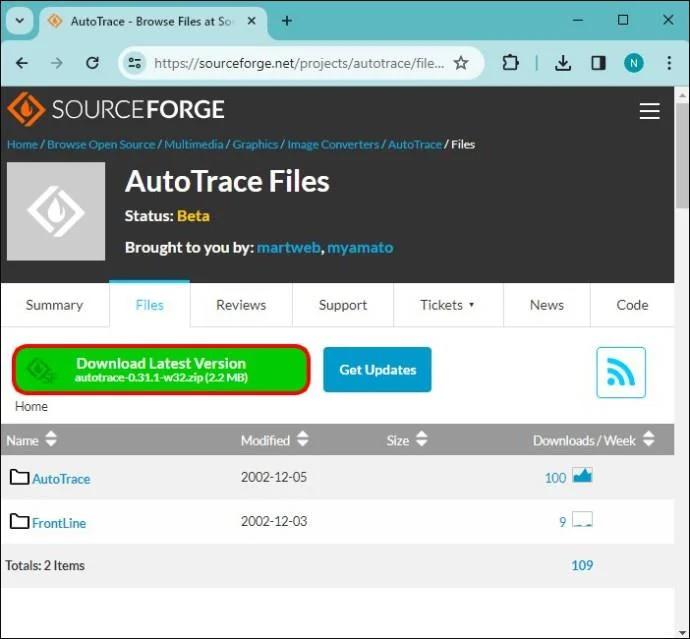
Task: Open the News tab
Action: [x=547, y=305]
